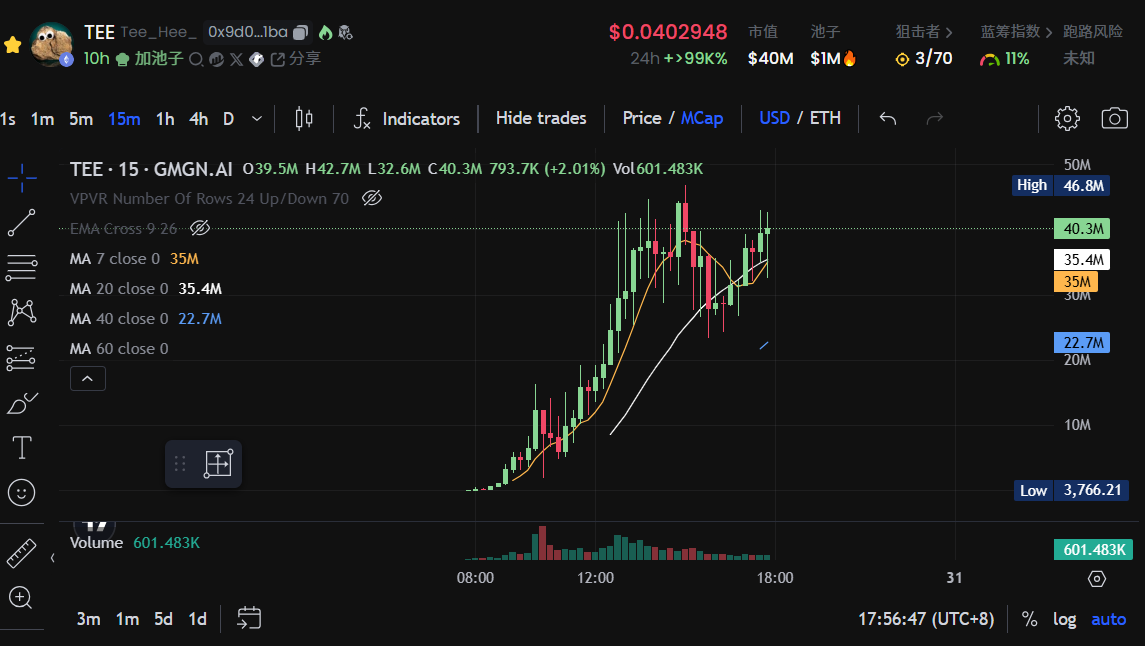Select the brush drawing tool
The height and width of the screenshot is (646, 1145).
point(21,402)
